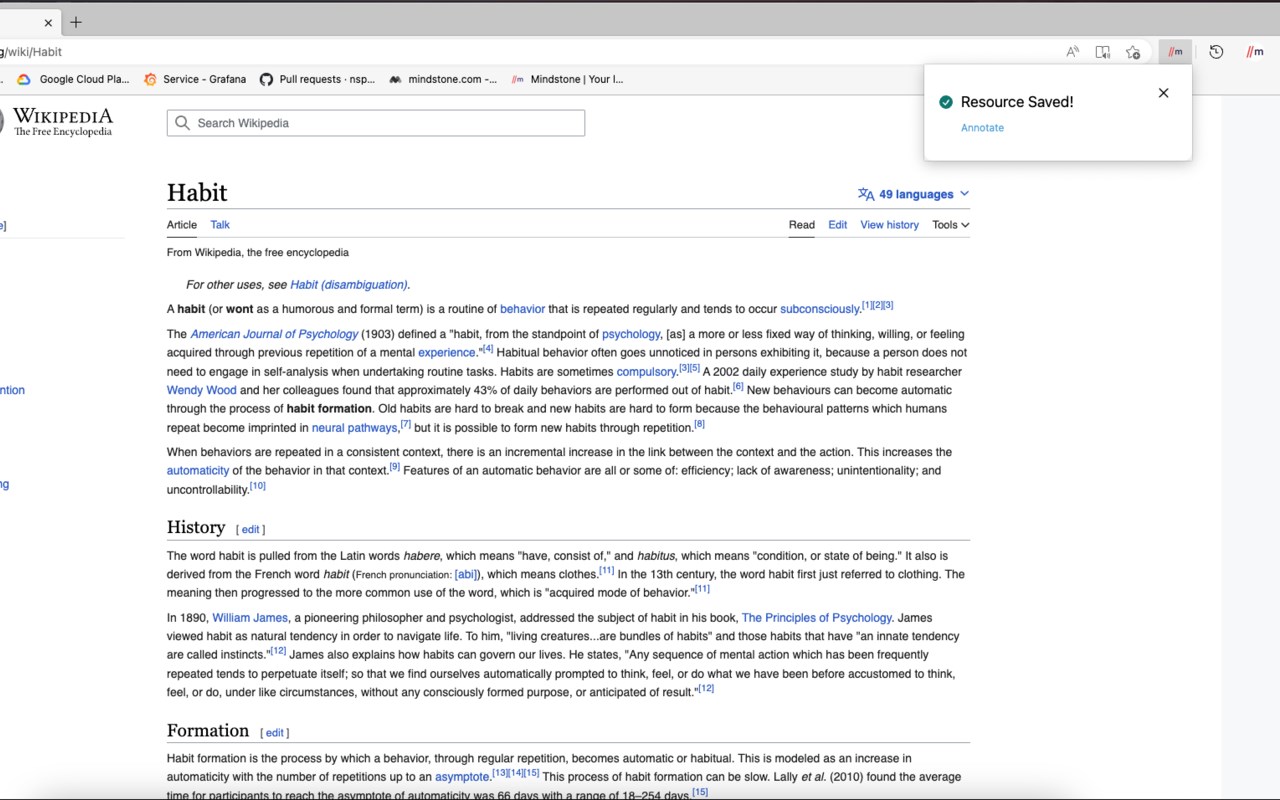Select the Read tab
The width and height of the screenshot is (1280, 800).
[x=802, y=225]
